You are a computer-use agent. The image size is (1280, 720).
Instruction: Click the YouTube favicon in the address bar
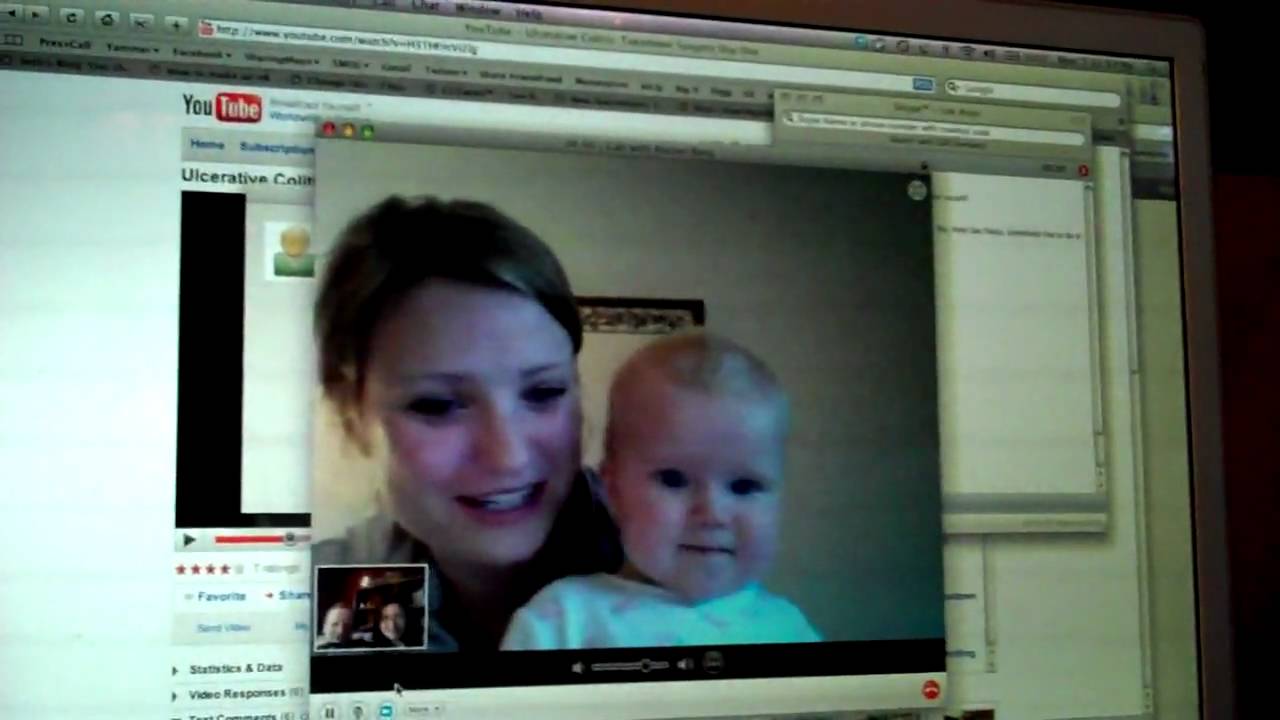[x=206, y=28]
